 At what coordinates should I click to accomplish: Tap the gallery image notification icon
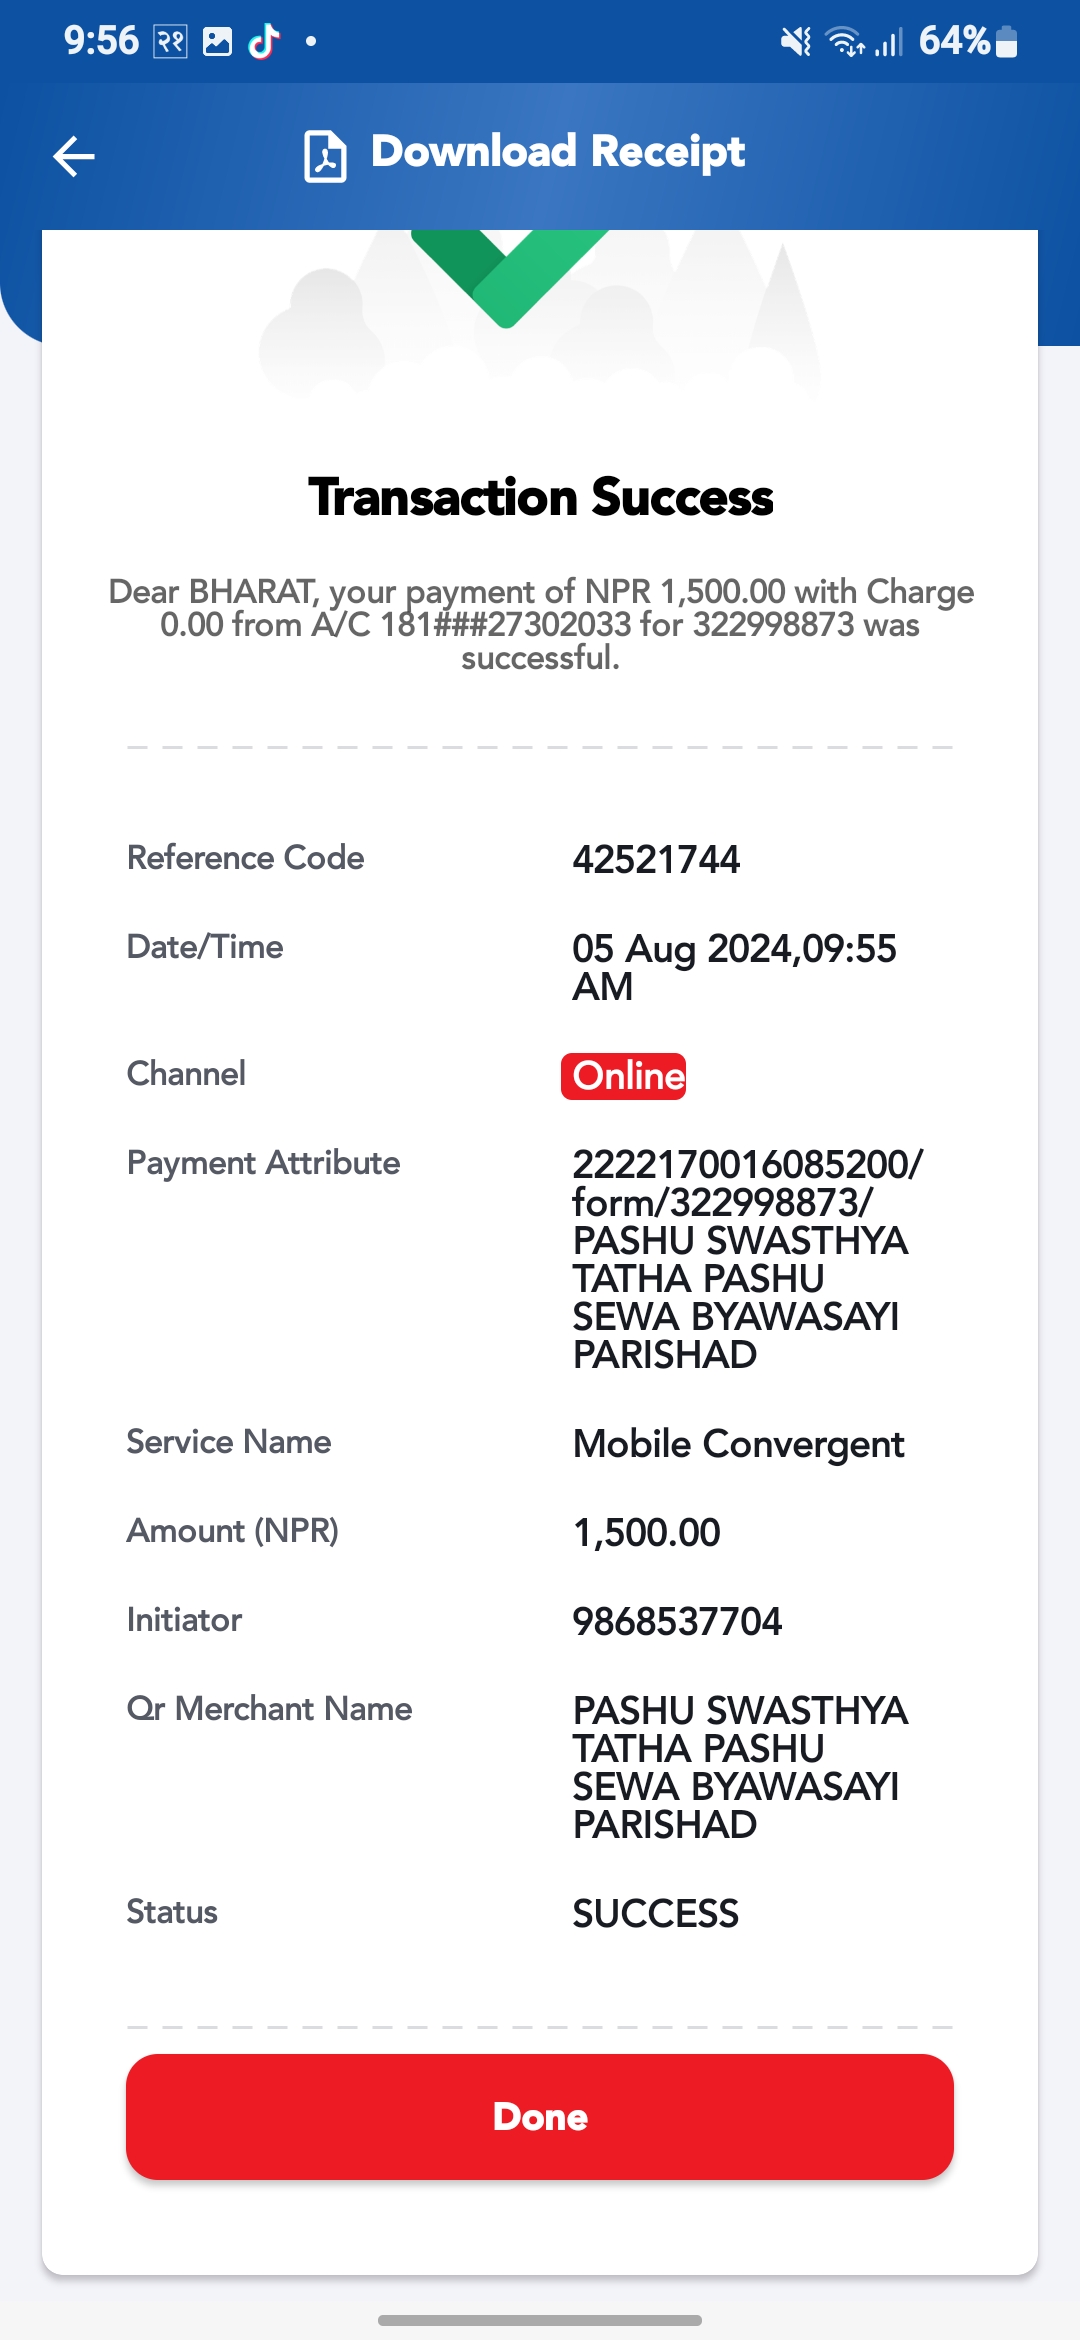coord(217,41)
